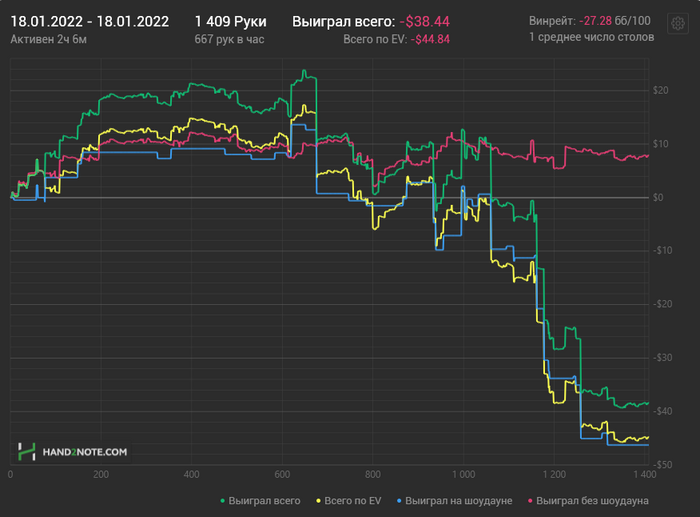Click the $0 y-axis label
The image size is (700, 517).
pyautogui.click(x=658, y=197)
